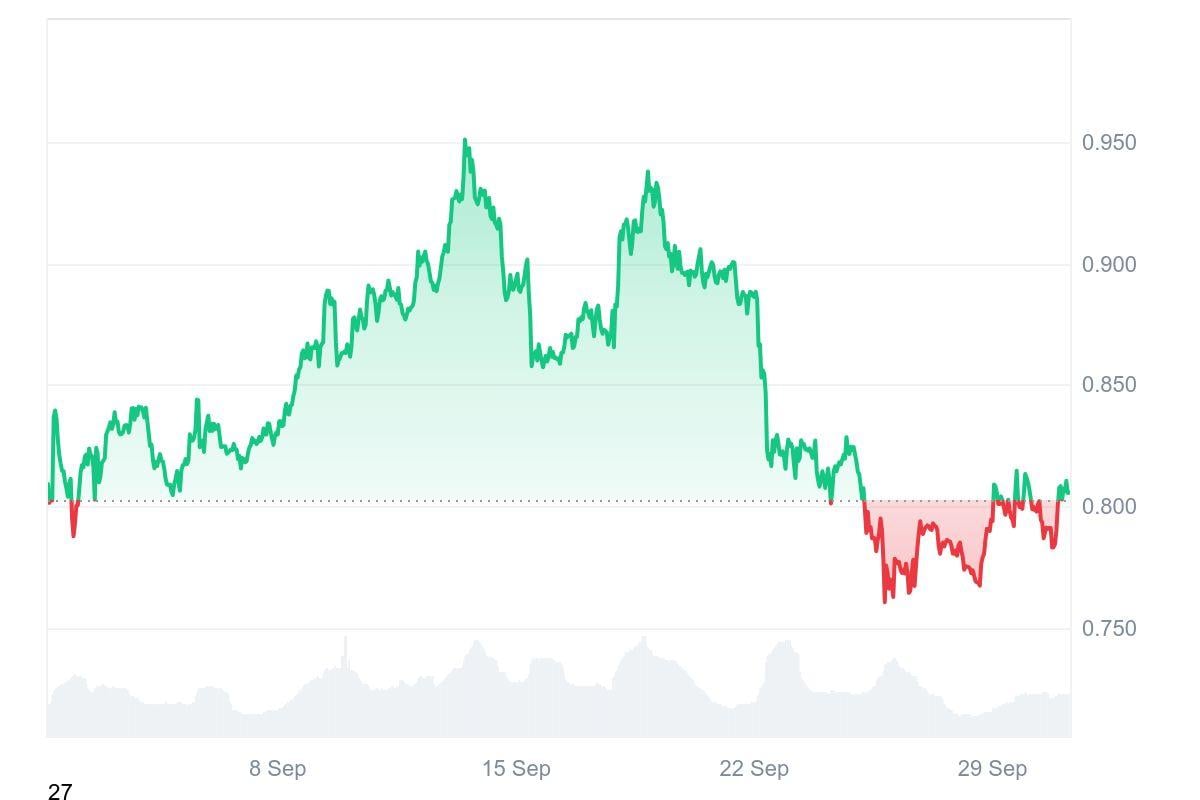The height and width of the screenshot is (800, 1200).
Task: Select the 22 Sep date label
Action: tap(754, 769)
